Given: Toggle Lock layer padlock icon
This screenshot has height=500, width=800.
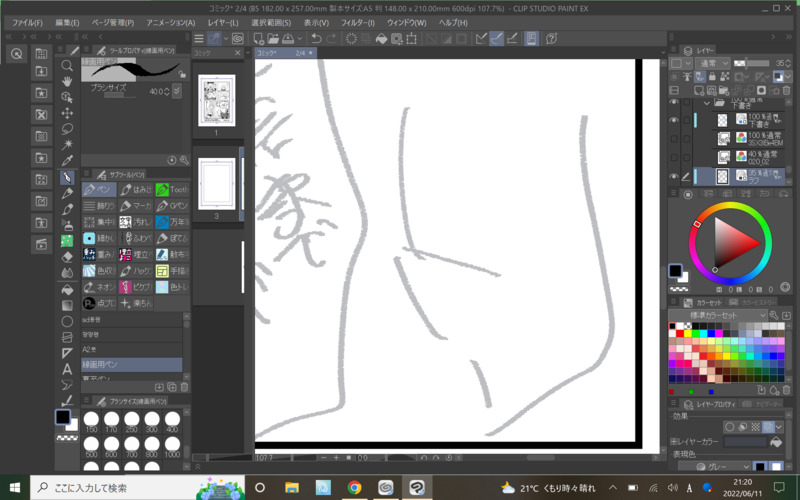Looking at the screenshot, I should coord(712,77).
